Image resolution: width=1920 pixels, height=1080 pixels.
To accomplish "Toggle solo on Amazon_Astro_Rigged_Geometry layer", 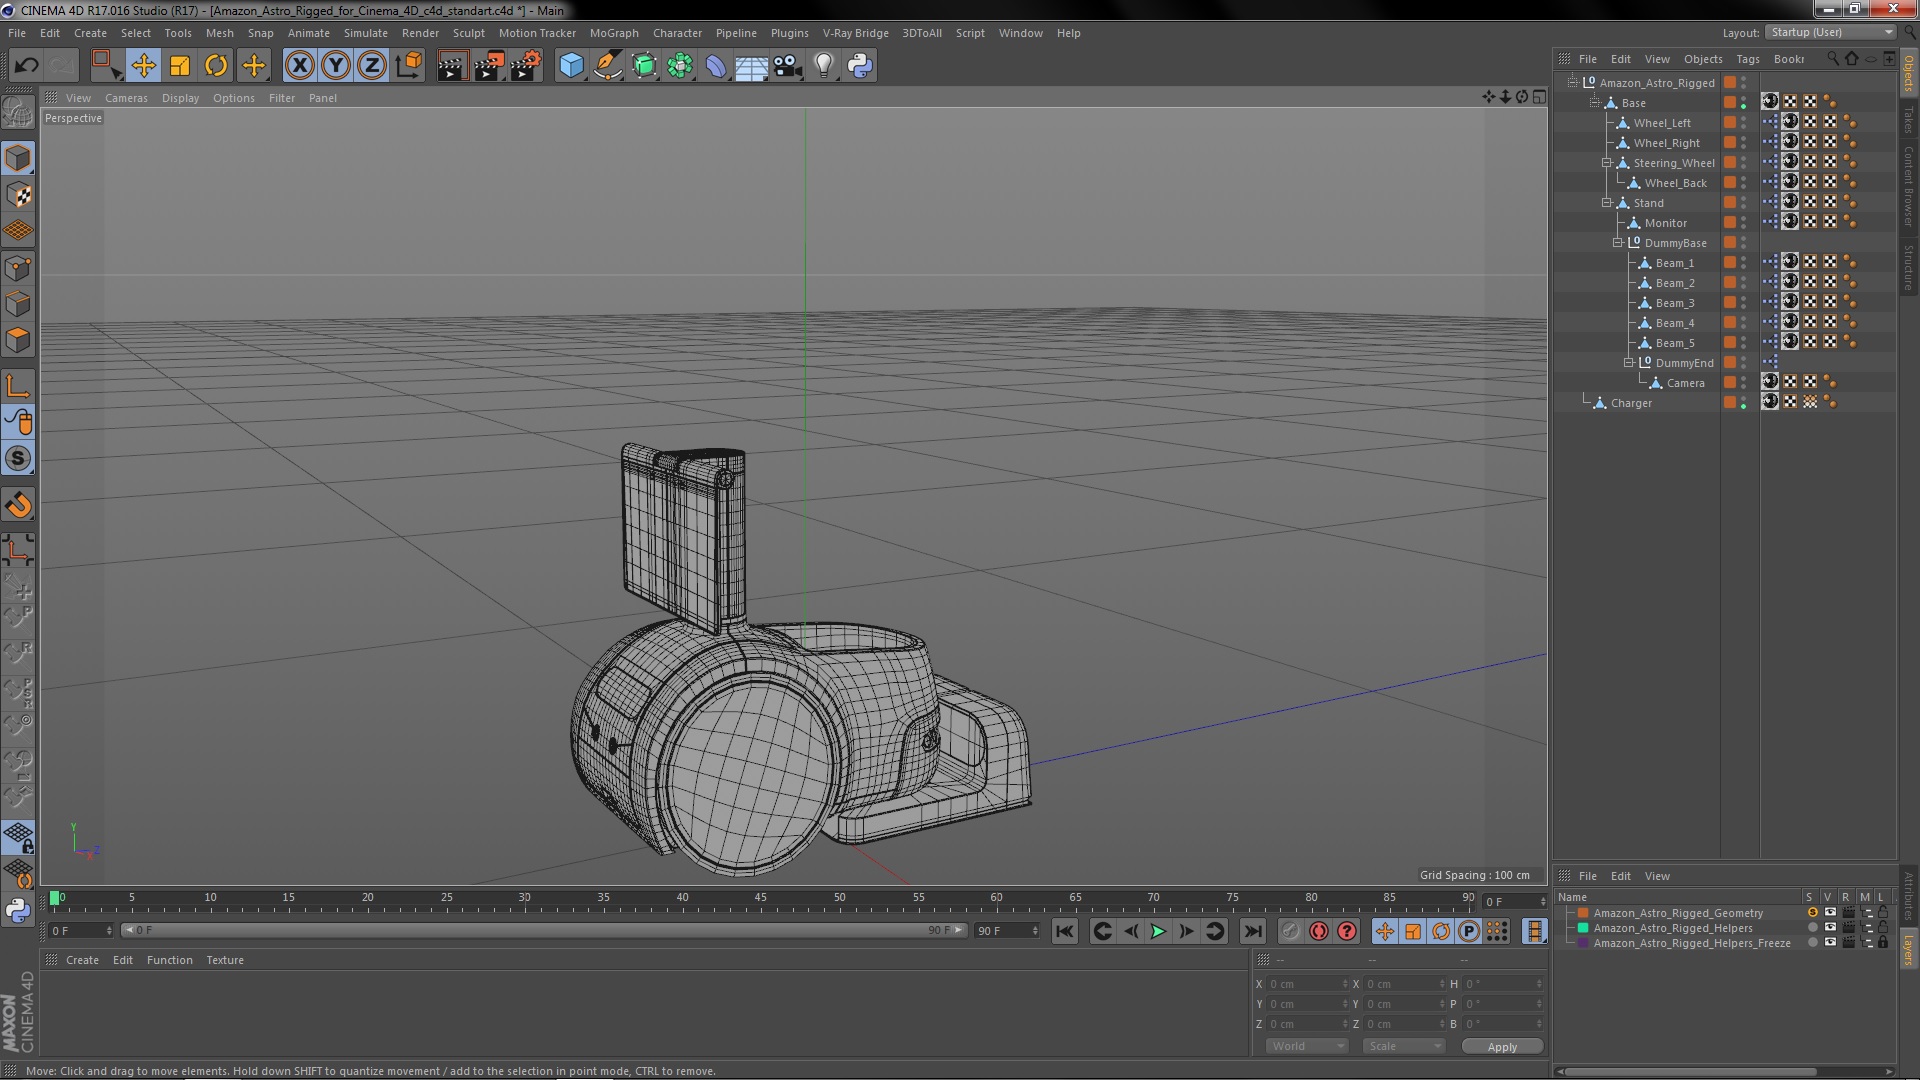I will 1812,913.
